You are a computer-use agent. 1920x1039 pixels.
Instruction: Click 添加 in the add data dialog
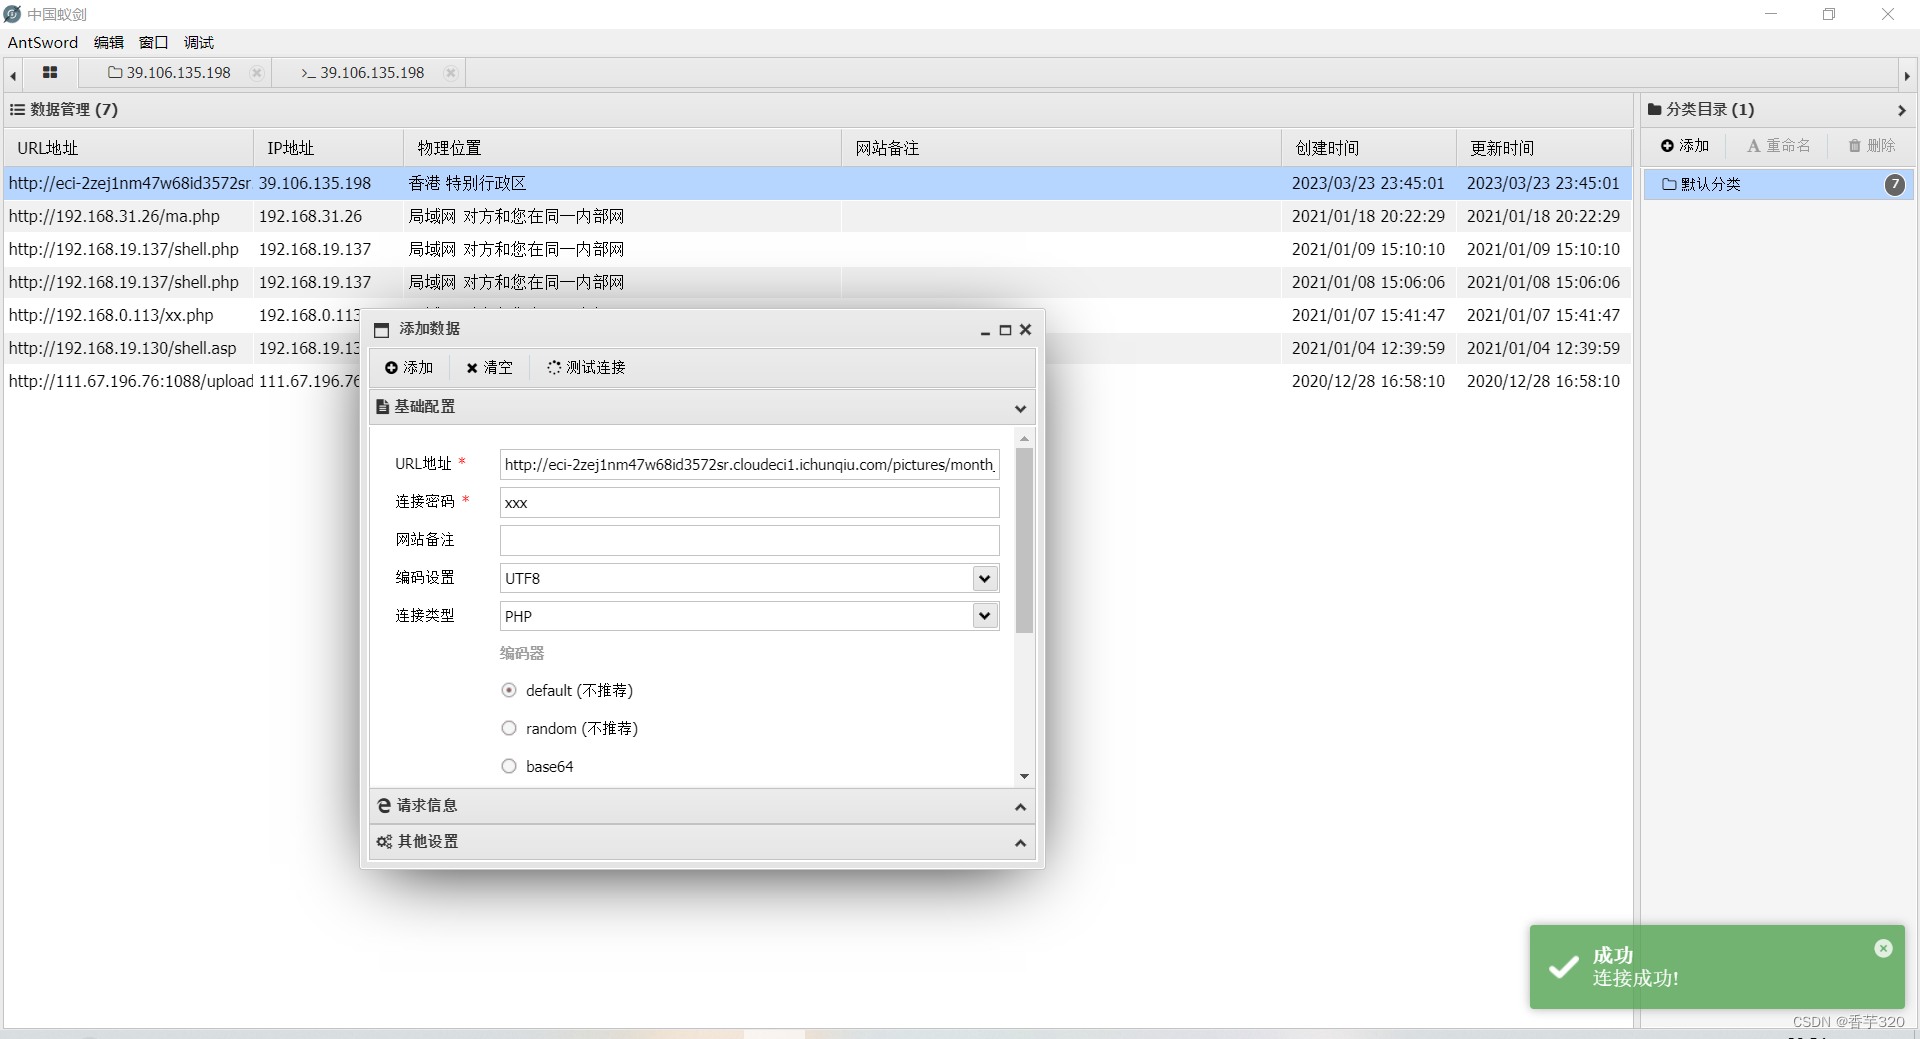(409, 368)
